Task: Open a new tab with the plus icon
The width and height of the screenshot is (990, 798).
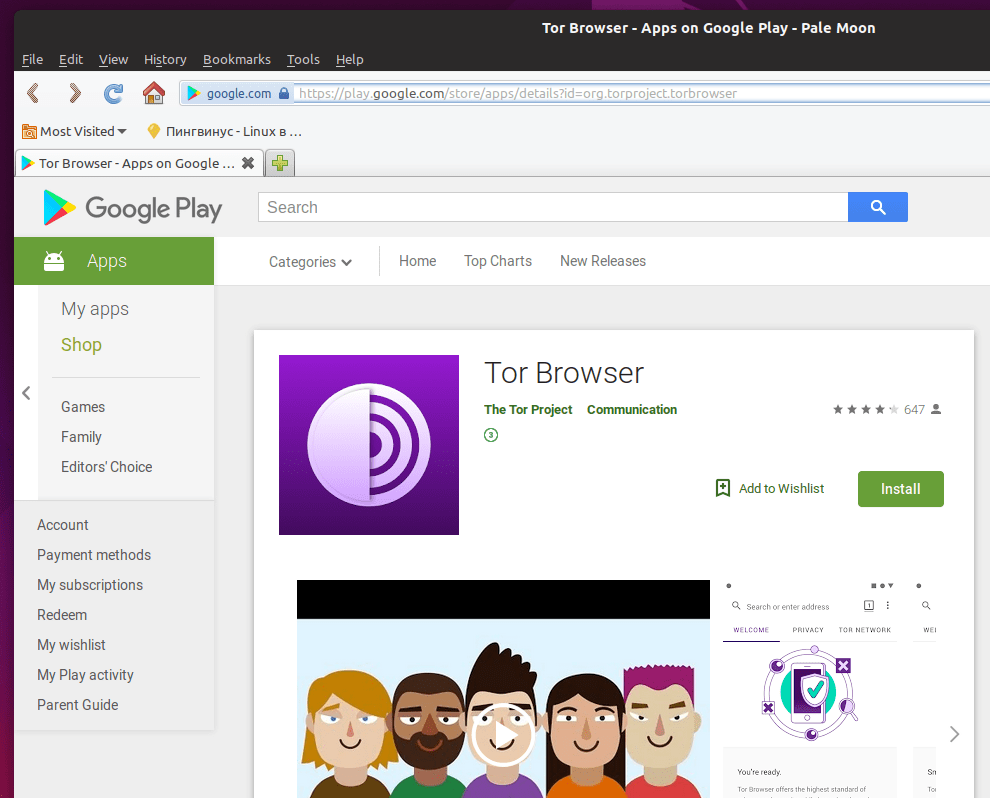Action: [280, 164]
